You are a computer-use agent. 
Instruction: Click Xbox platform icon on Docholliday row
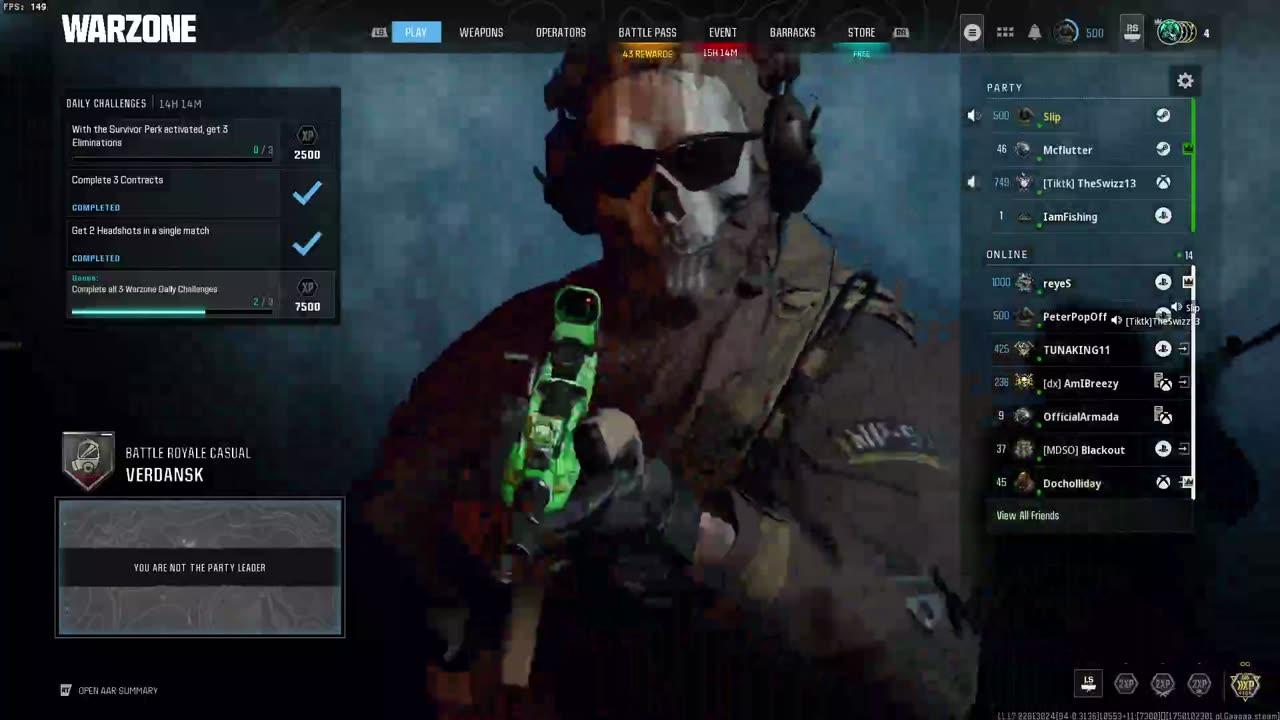tap(1163, 483)
